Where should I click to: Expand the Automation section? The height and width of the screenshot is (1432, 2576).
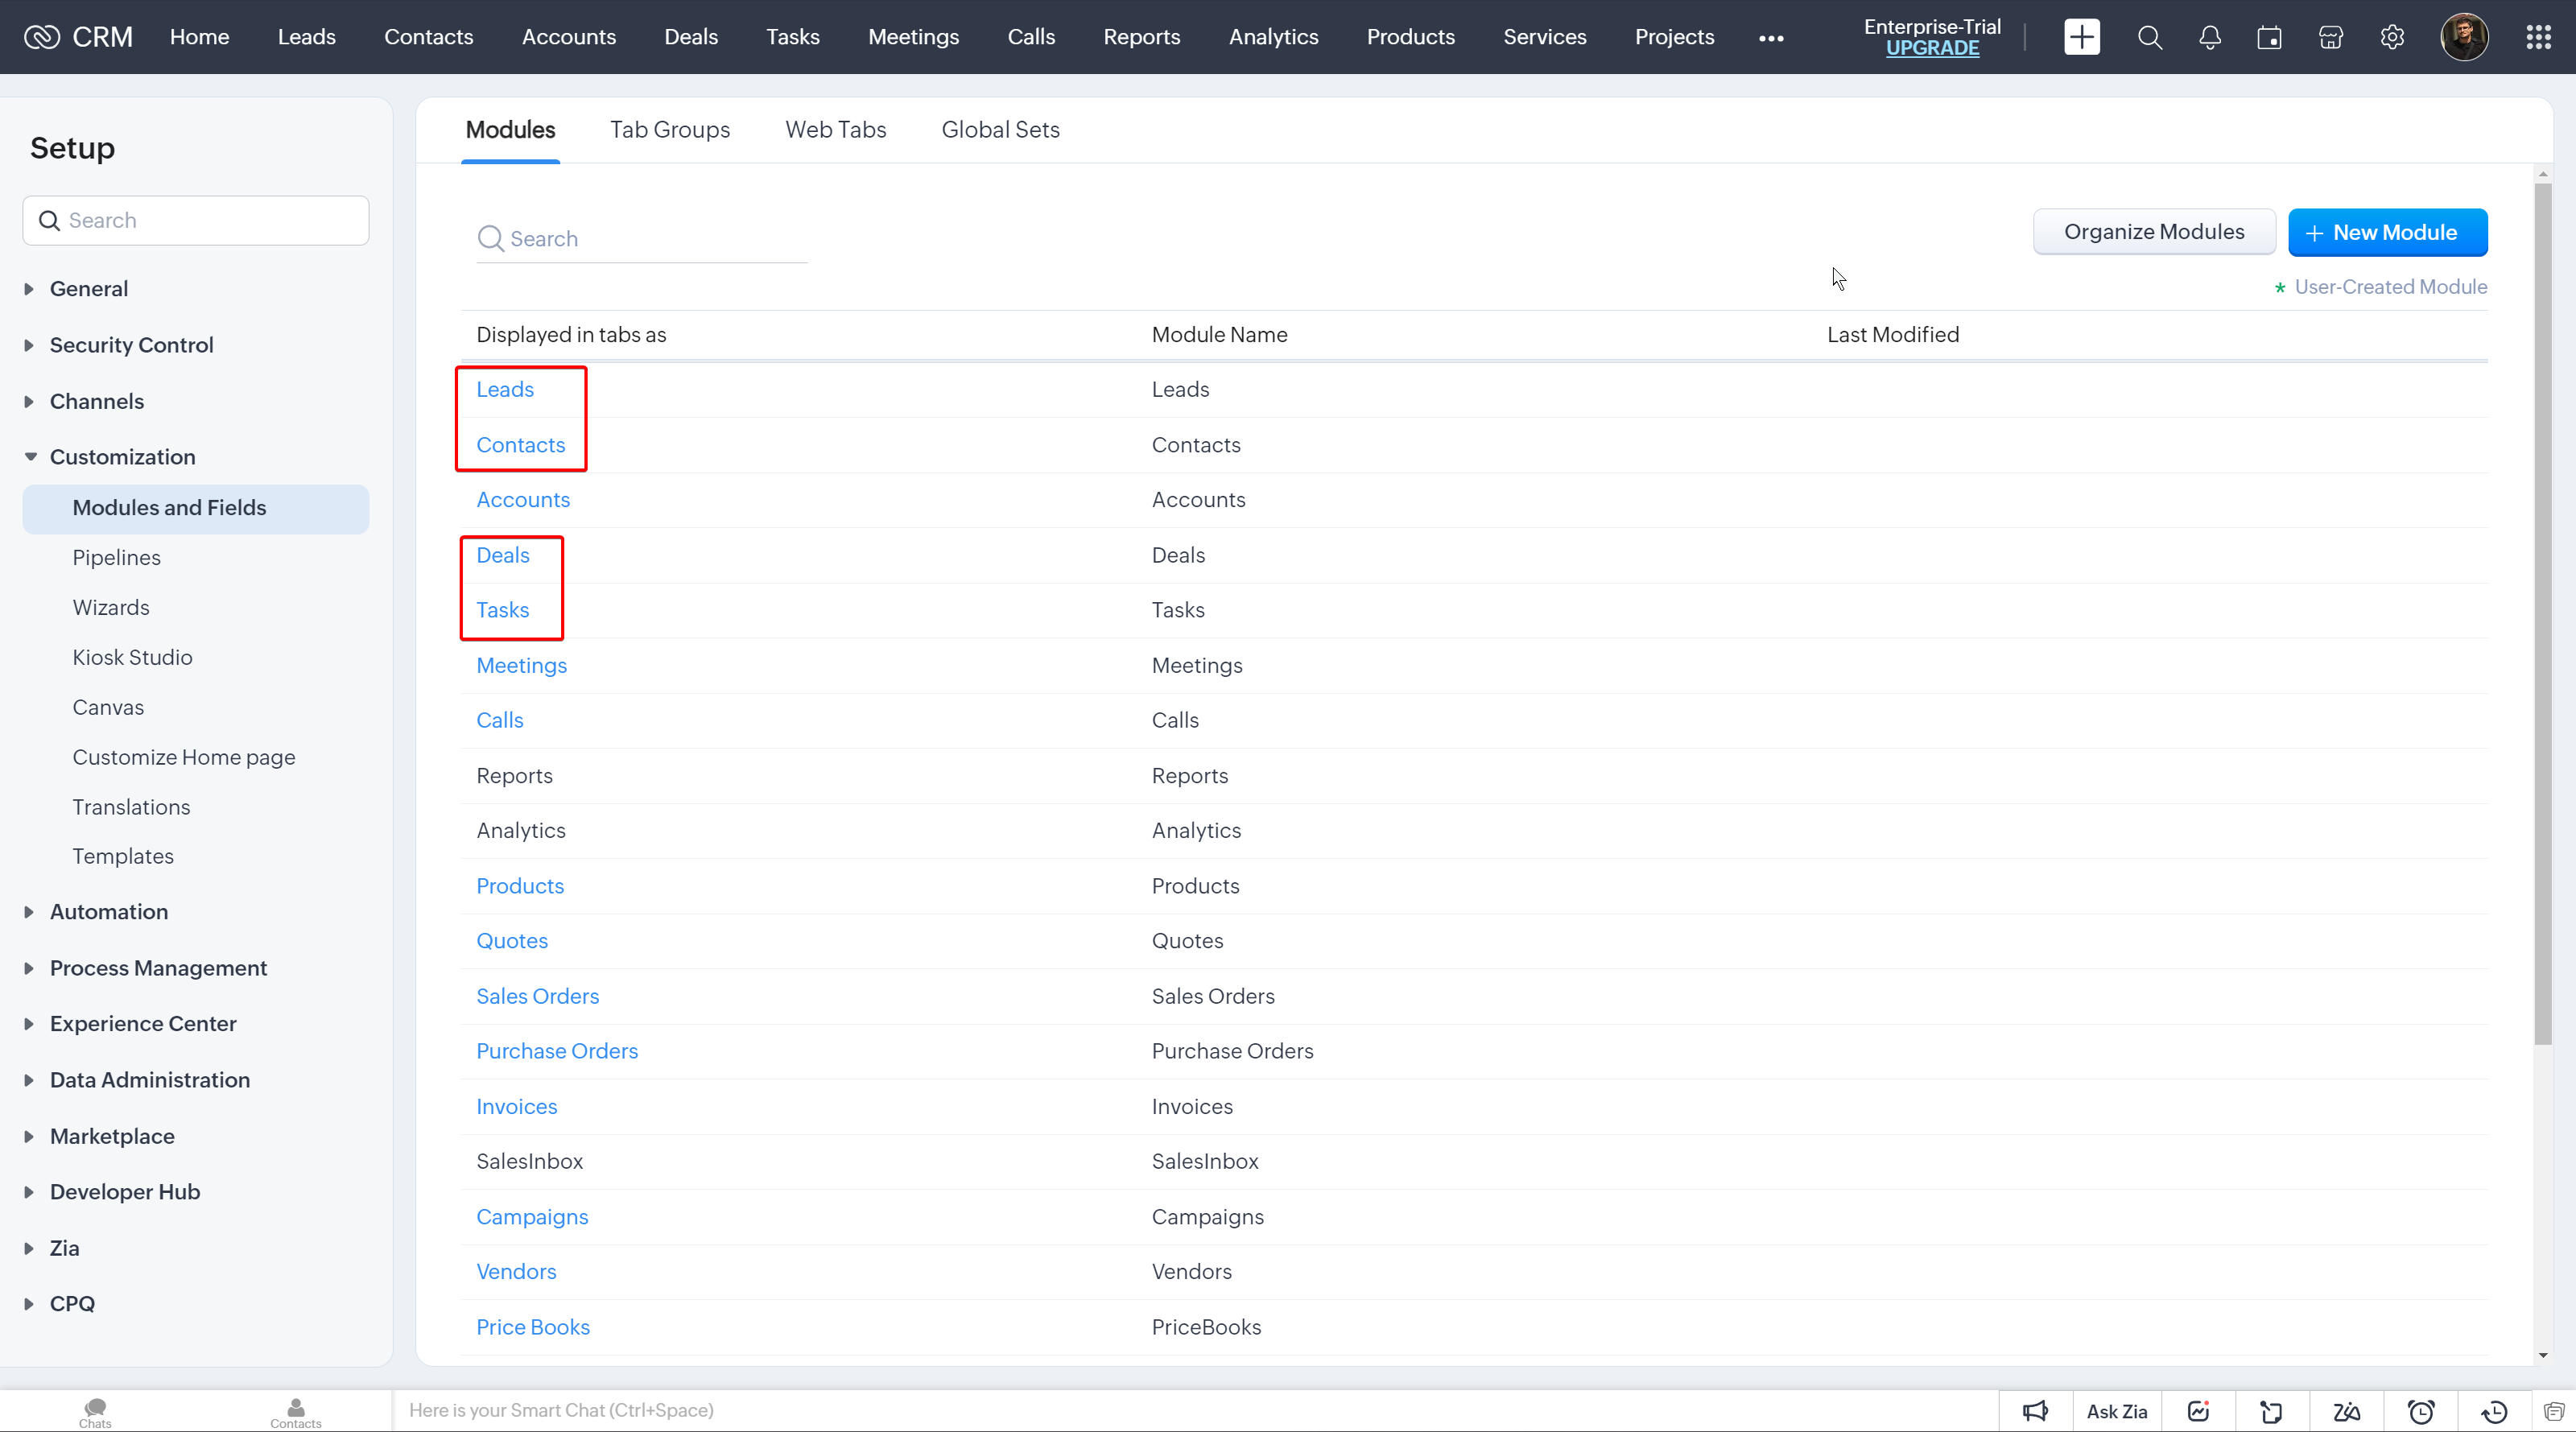(x=108, y=912)
